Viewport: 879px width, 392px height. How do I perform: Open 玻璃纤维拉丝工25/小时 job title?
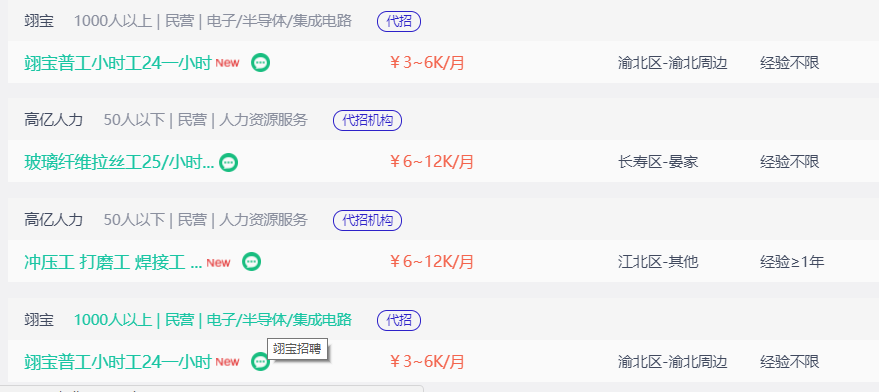pos(119,162)
